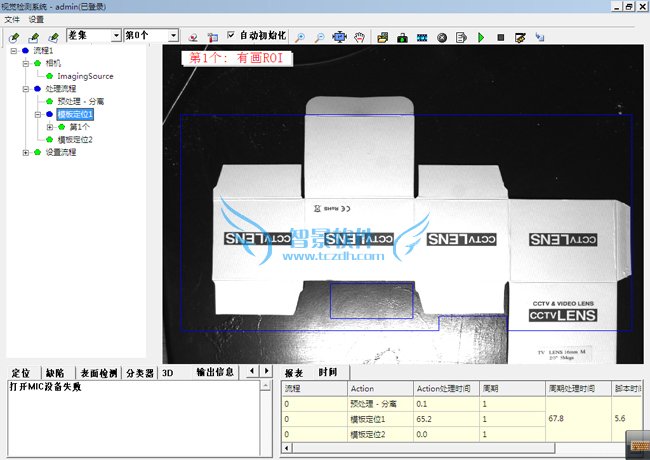Open the 差集 dropdown list
Viewport: 650px width, 460px height.
point(116,36)
